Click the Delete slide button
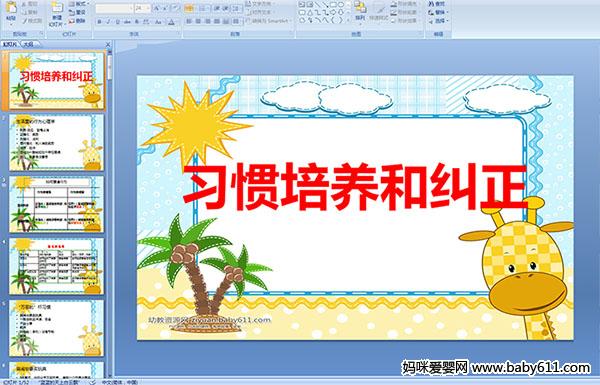This screenshot has width=600, height=385. [78, 21]
